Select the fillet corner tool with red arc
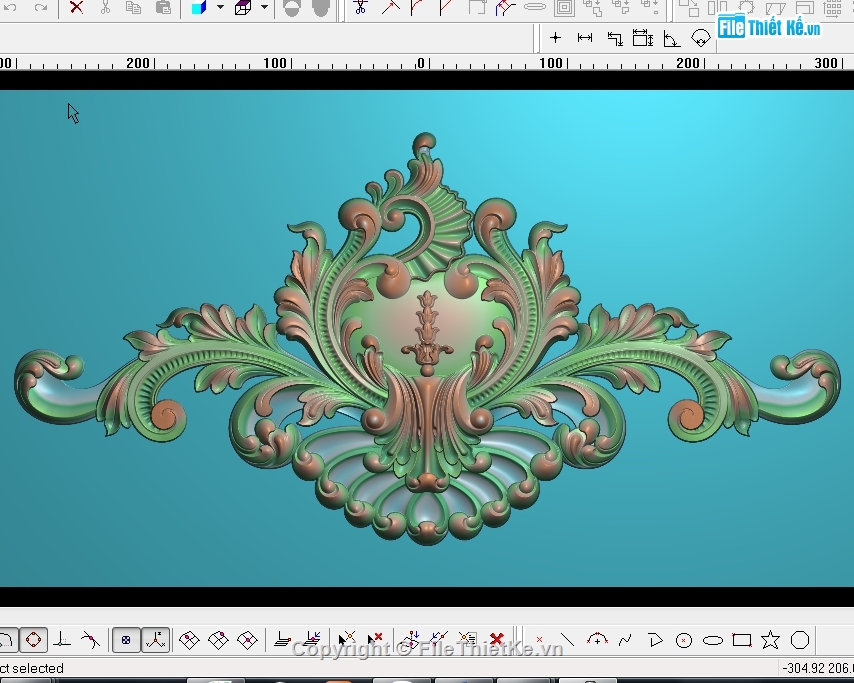 click(x=418, y=8)
